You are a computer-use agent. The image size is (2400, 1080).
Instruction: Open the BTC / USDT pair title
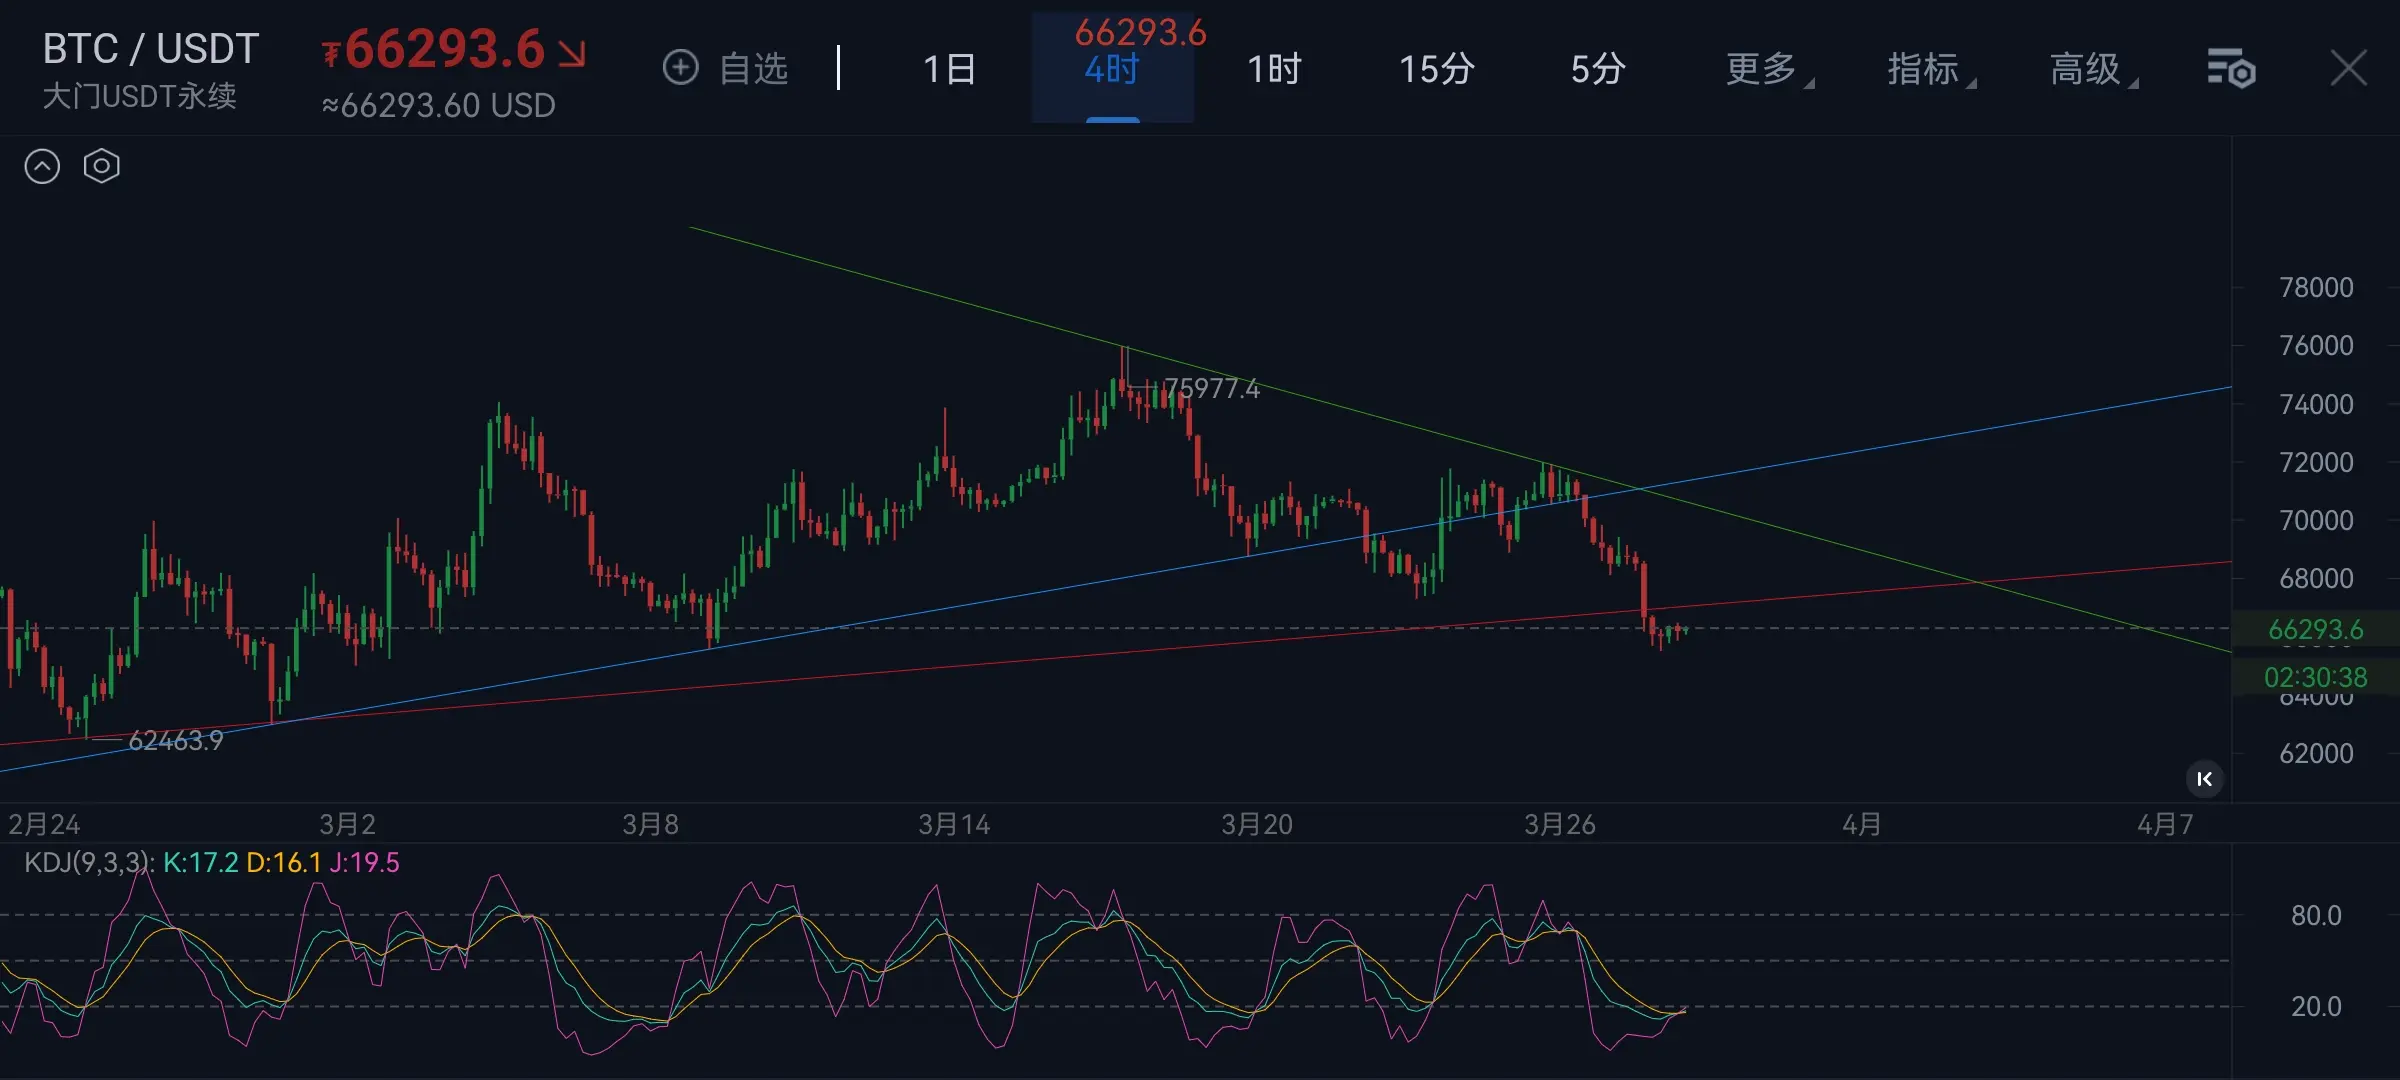[150, 49]
